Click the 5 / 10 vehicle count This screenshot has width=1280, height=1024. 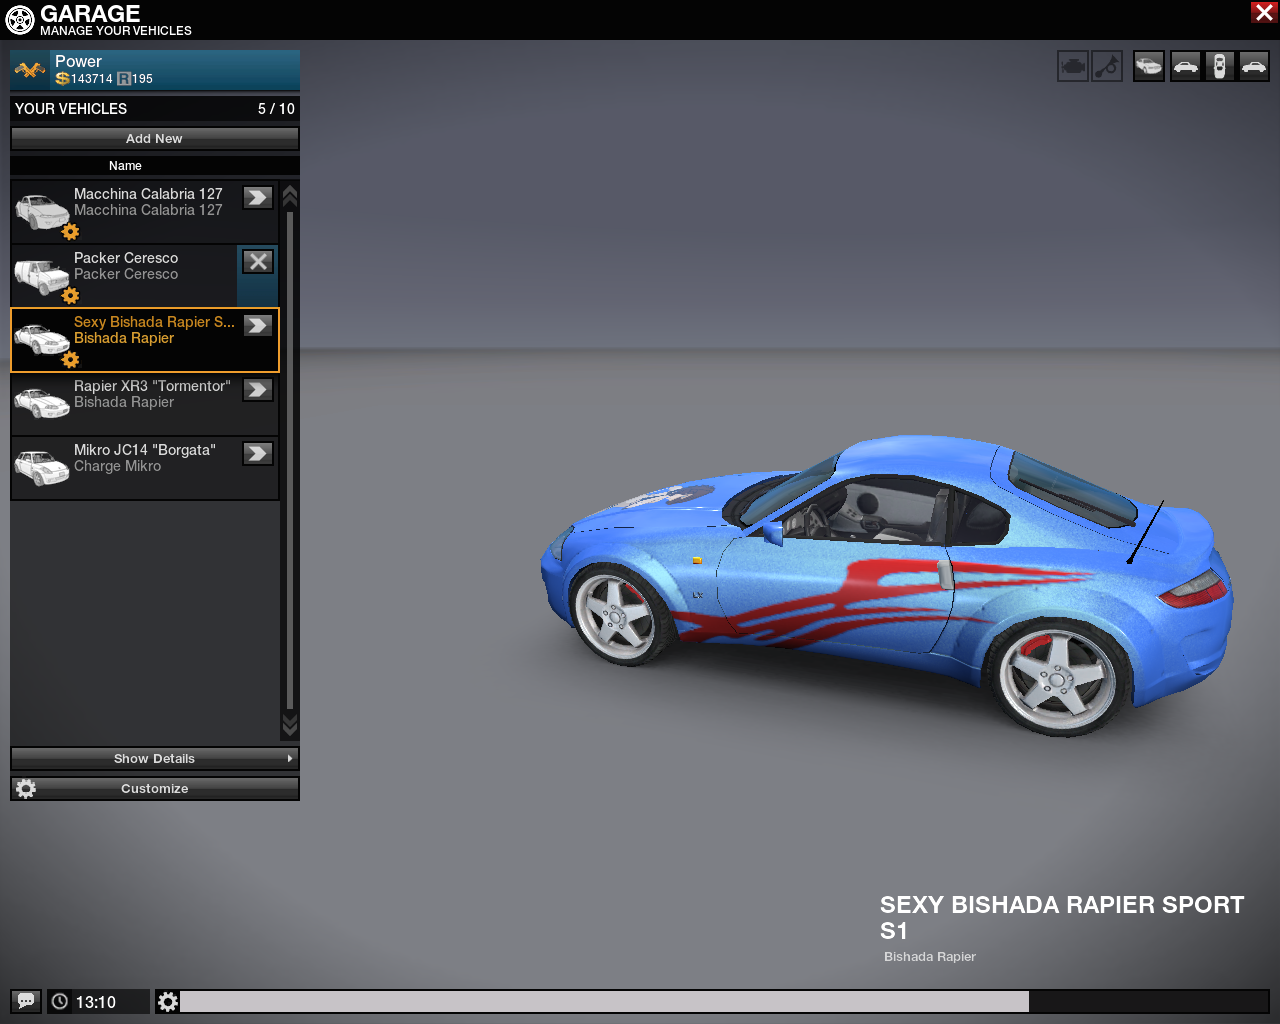(276, 109)
